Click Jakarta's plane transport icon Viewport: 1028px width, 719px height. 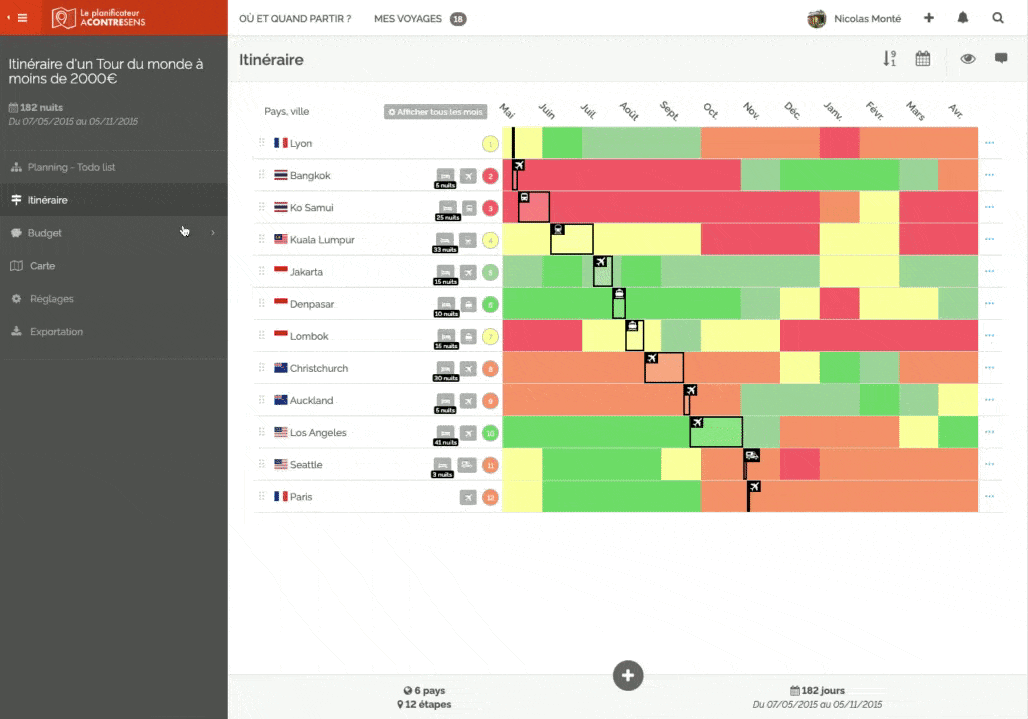468,272
